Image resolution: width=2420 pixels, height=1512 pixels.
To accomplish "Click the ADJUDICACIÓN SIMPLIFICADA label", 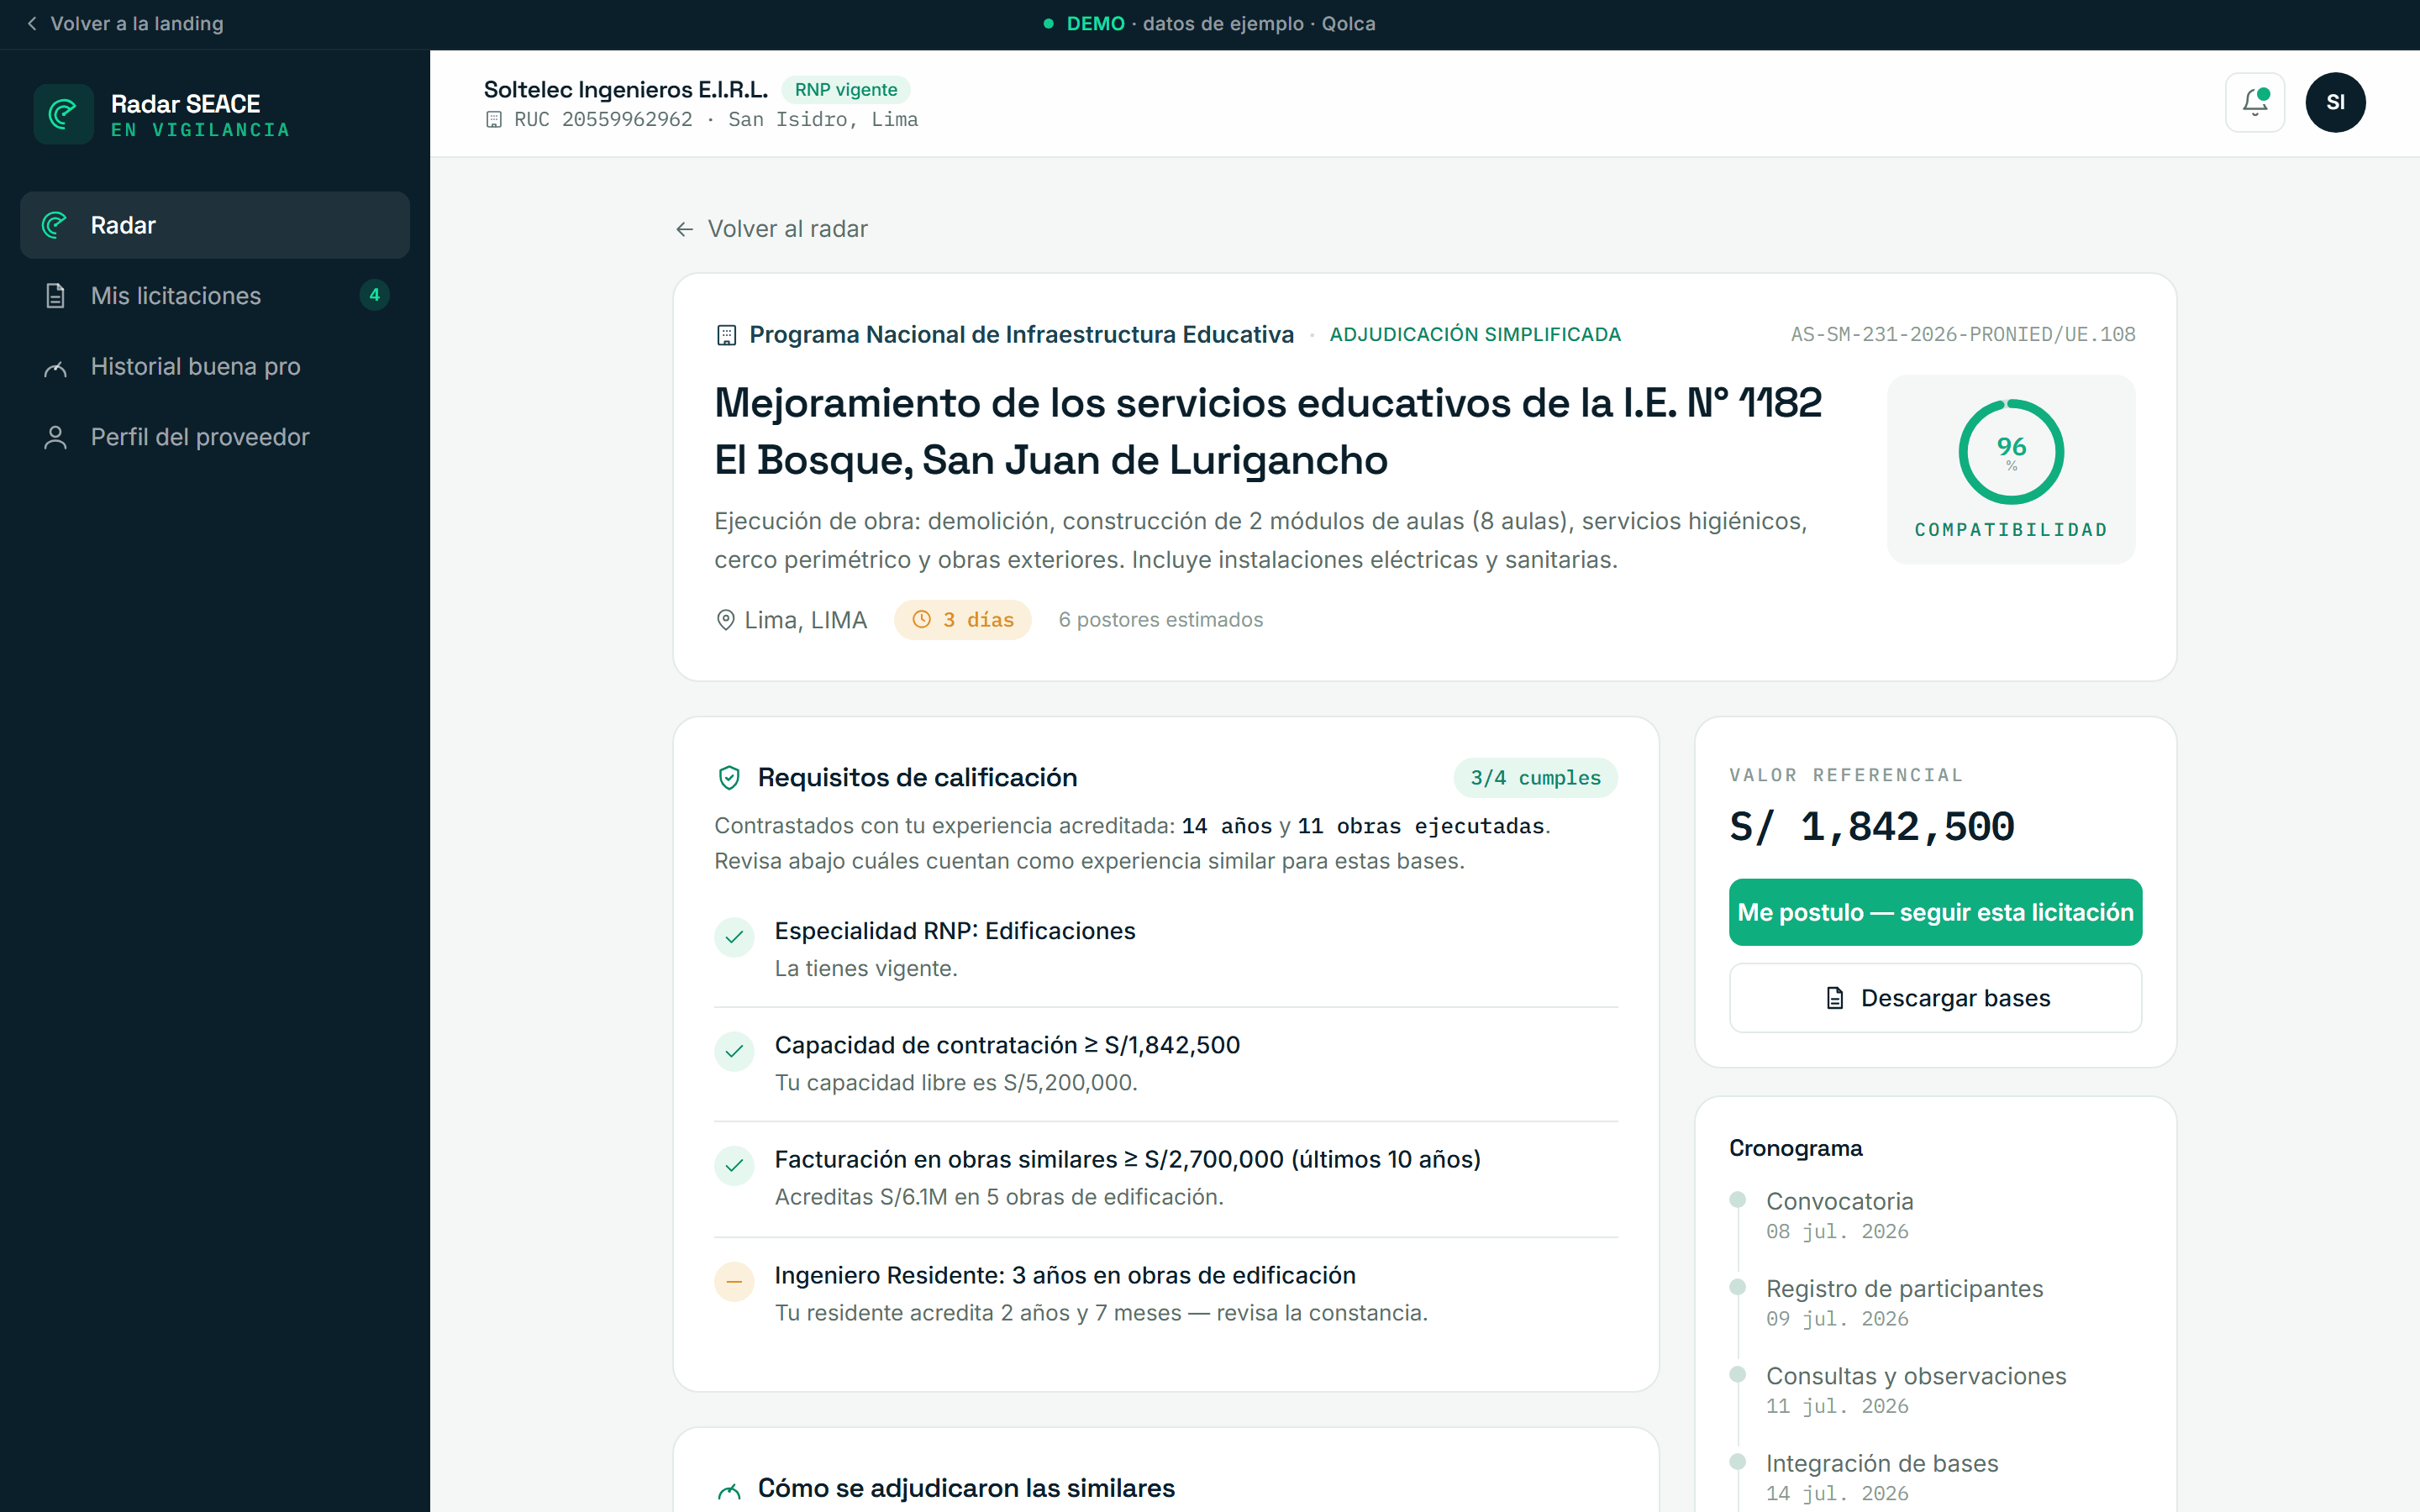I will click(x=1475, y=334).
